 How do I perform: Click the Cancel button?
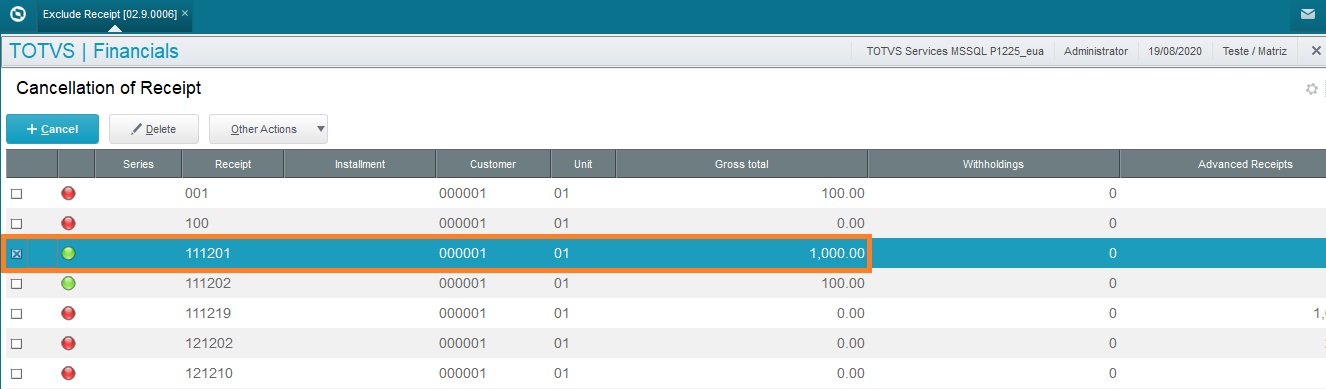[x=52, y=129]
